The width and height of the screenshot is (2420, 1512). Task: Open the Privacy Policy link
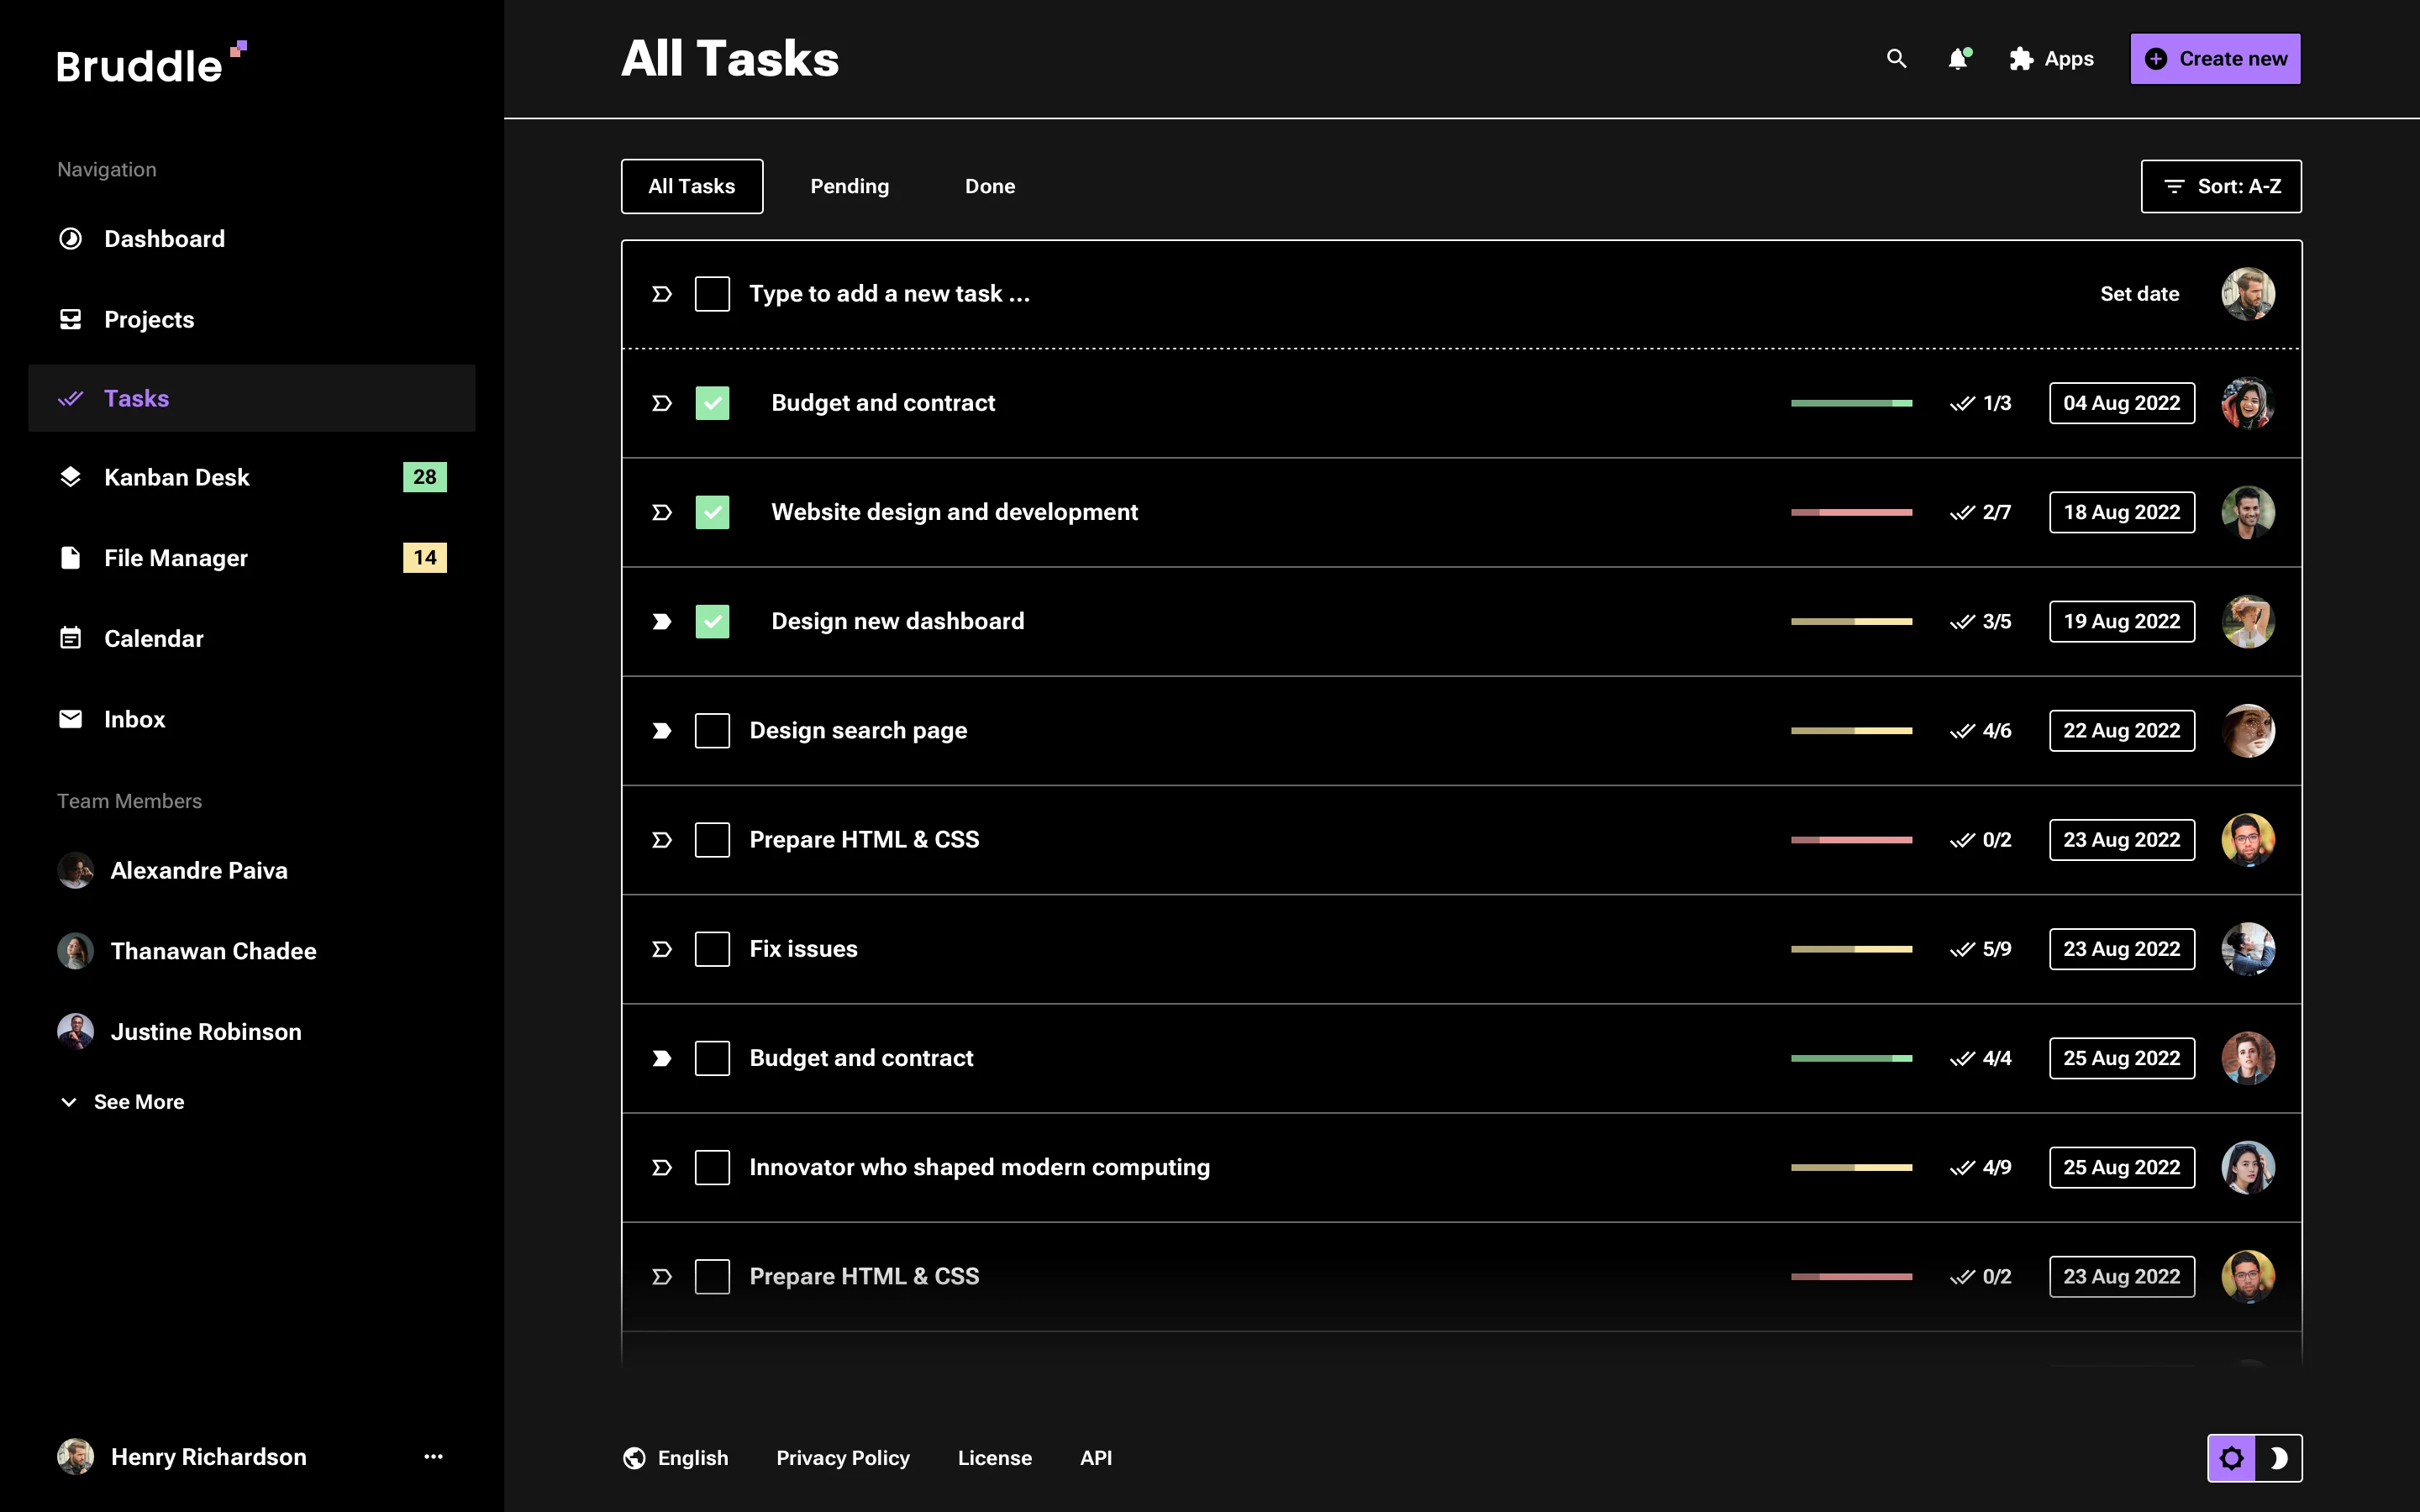[843, 1457]
